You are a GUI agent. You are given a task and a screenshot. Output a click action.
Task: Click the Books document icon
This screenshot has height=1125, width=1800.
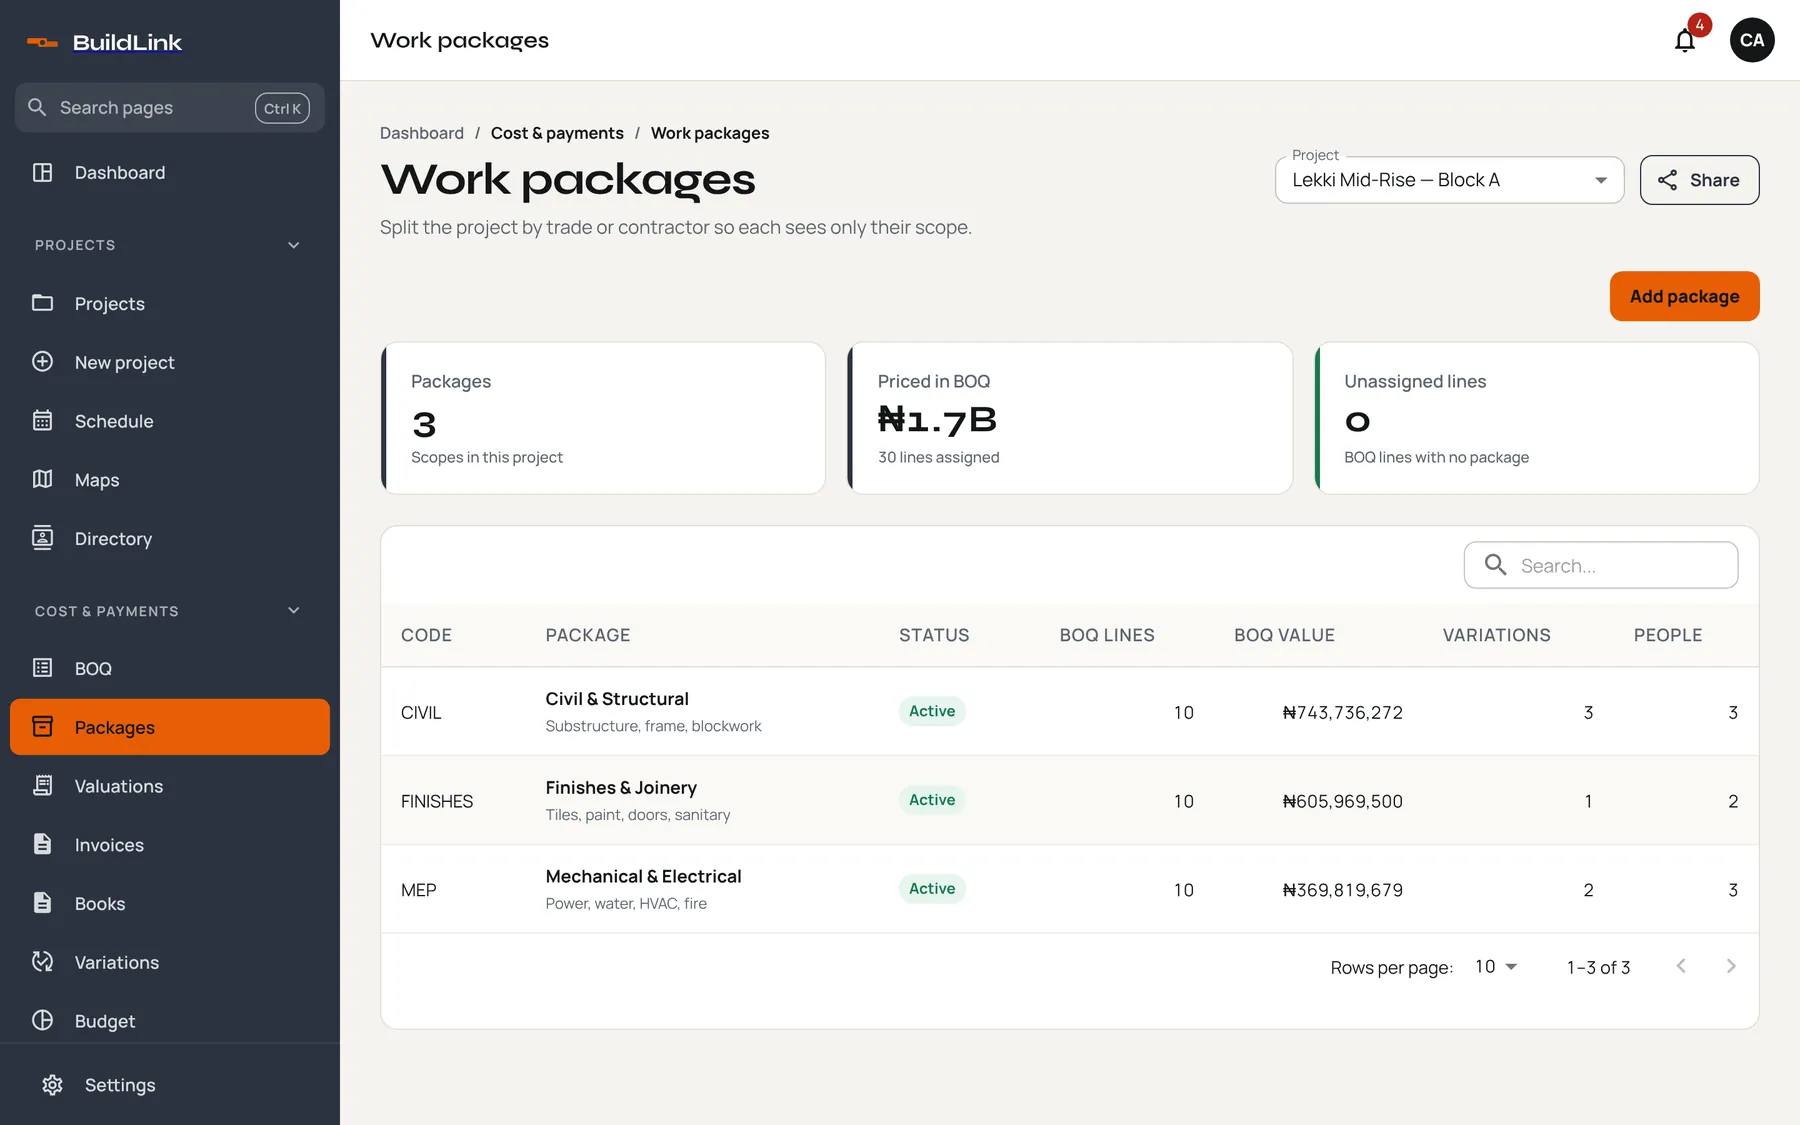pos(42,903)
